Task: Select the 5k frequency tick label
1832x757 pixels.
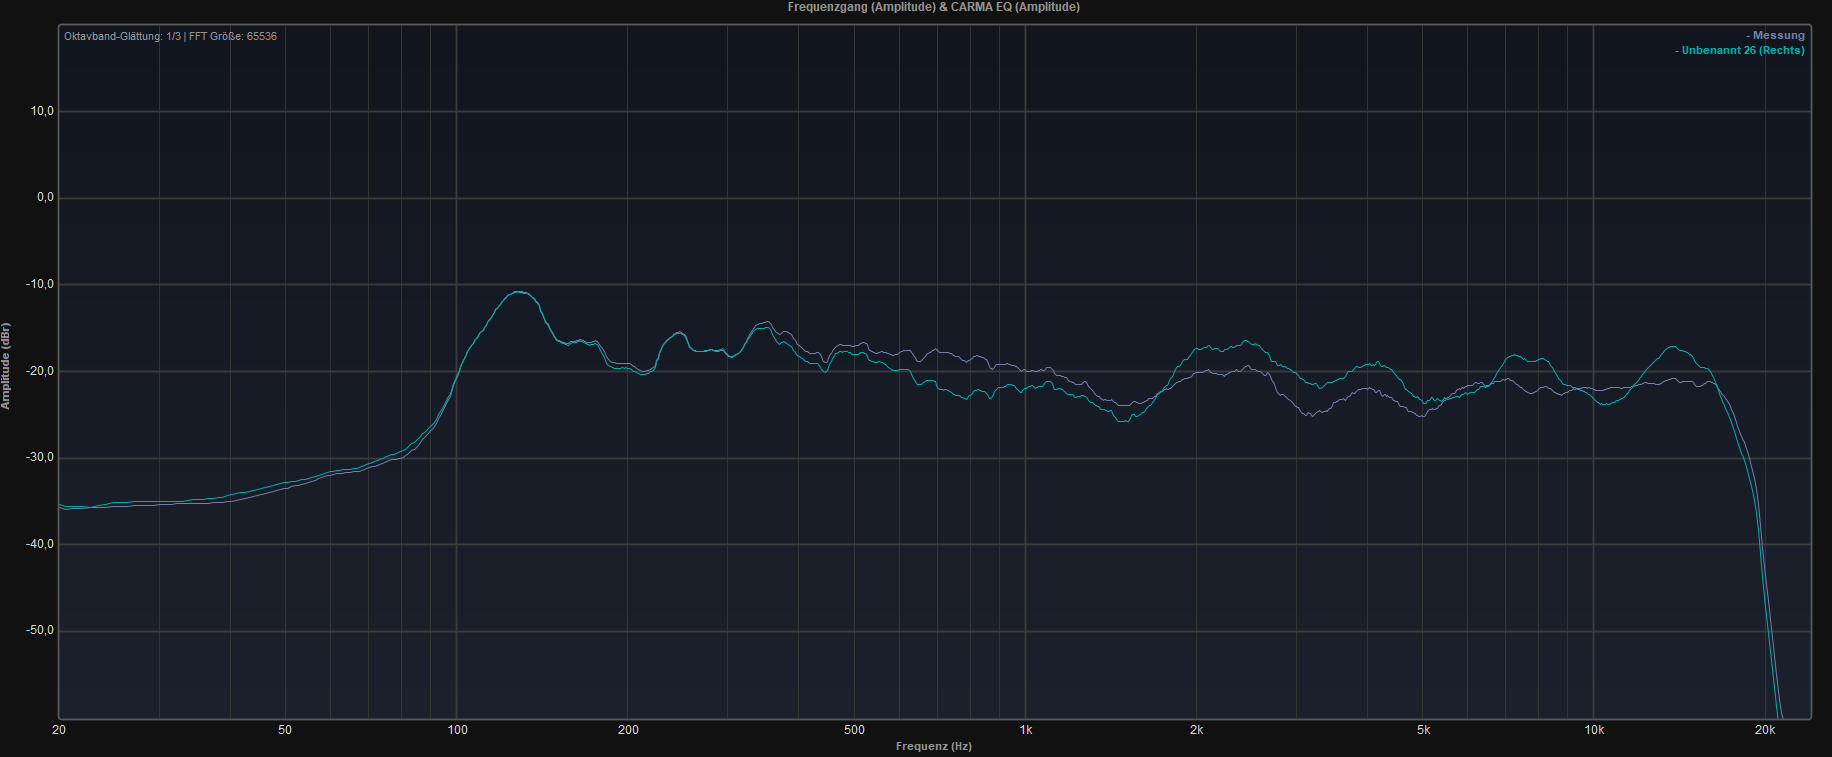Action: coord(1423,730)
